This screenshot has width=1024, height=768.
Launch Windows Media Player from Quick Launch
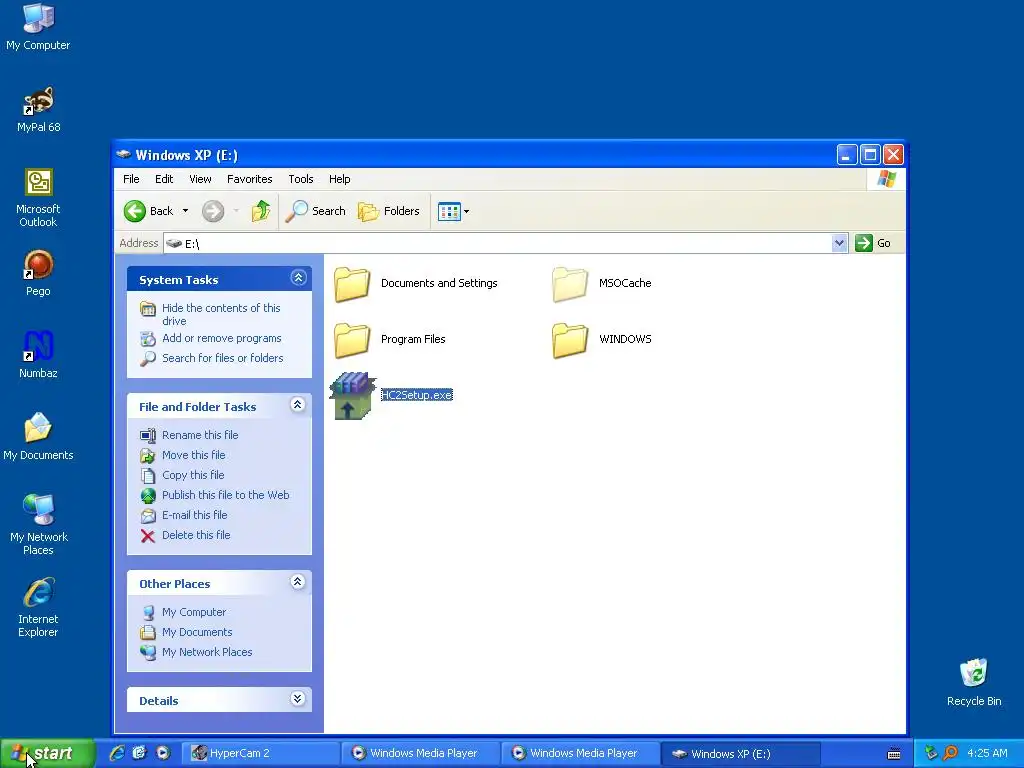tap(163, 753)
